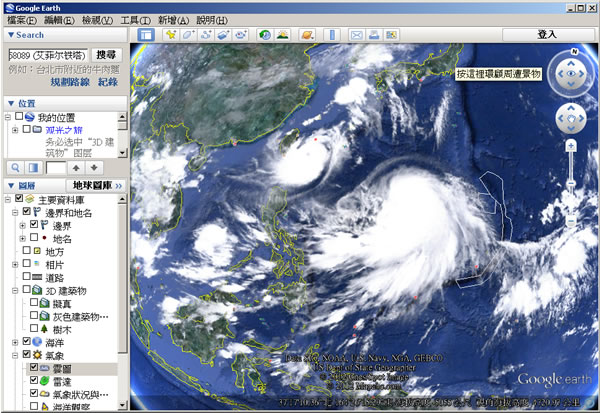The image size is (600, 413).
Task: Uncheck the 雲圖 clouds layer
Action: (x=34, y=367)
